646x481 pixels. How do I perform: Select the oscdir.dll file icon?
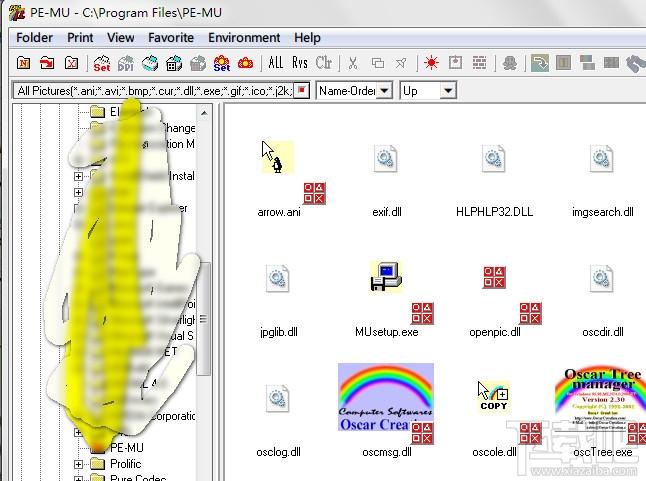point(602,278)
